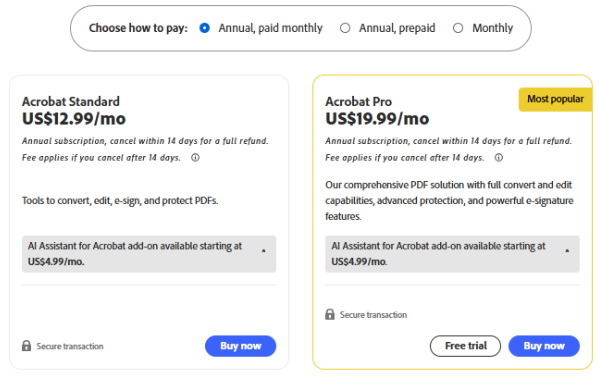
Task: Click the Acrobat Standard plan title
Action: (x=71, y=102)
